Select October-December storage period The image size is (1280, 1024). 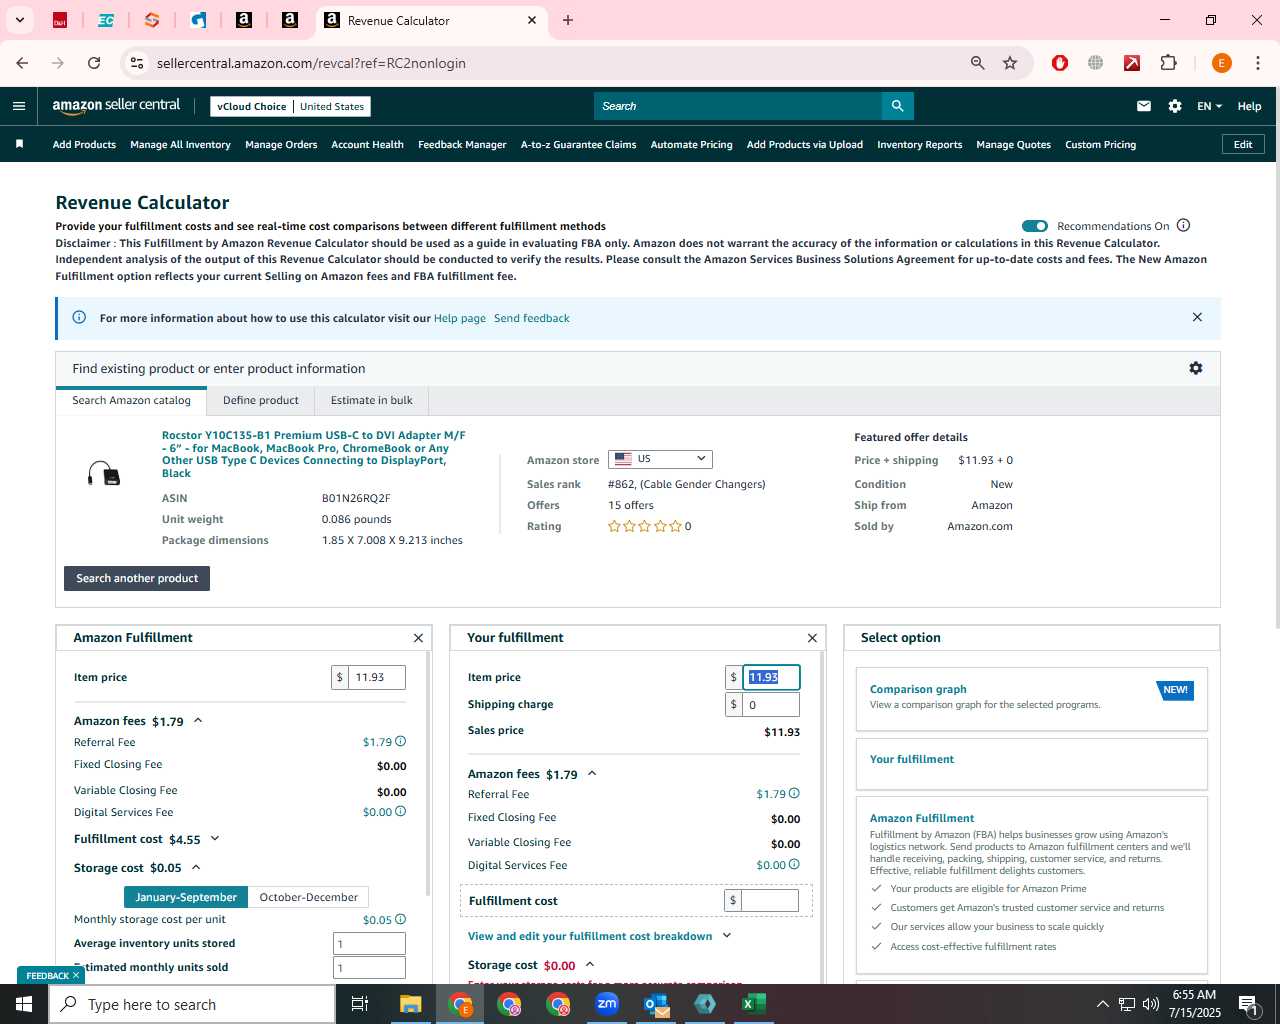308,897
